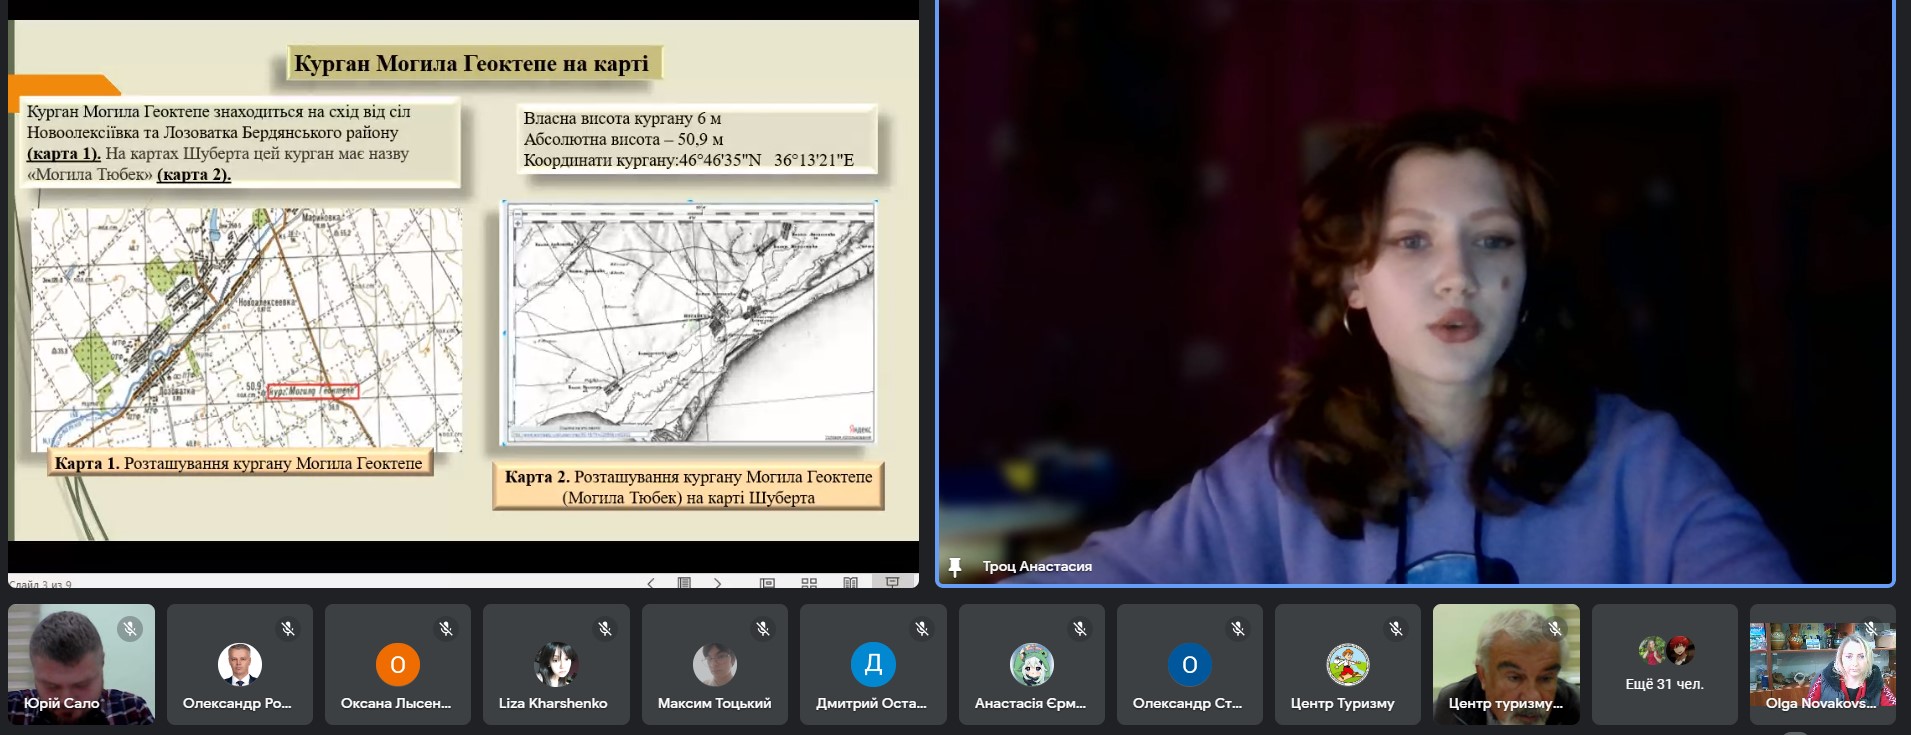1911x735 pixels.
Task: Go to previous slide using left arrow
Action: point(650,583)
